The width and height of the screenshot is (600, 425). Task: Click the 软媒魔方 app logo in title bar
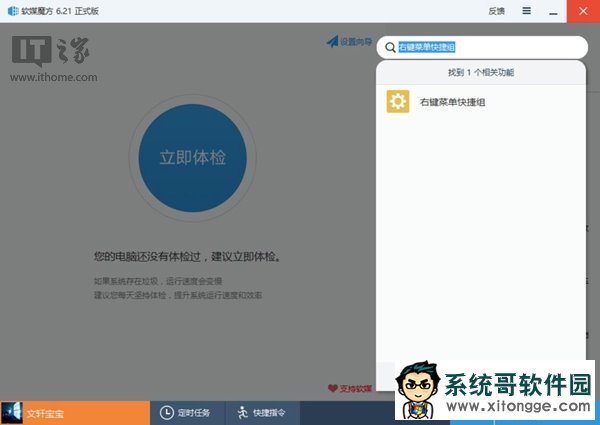(11, 10)
